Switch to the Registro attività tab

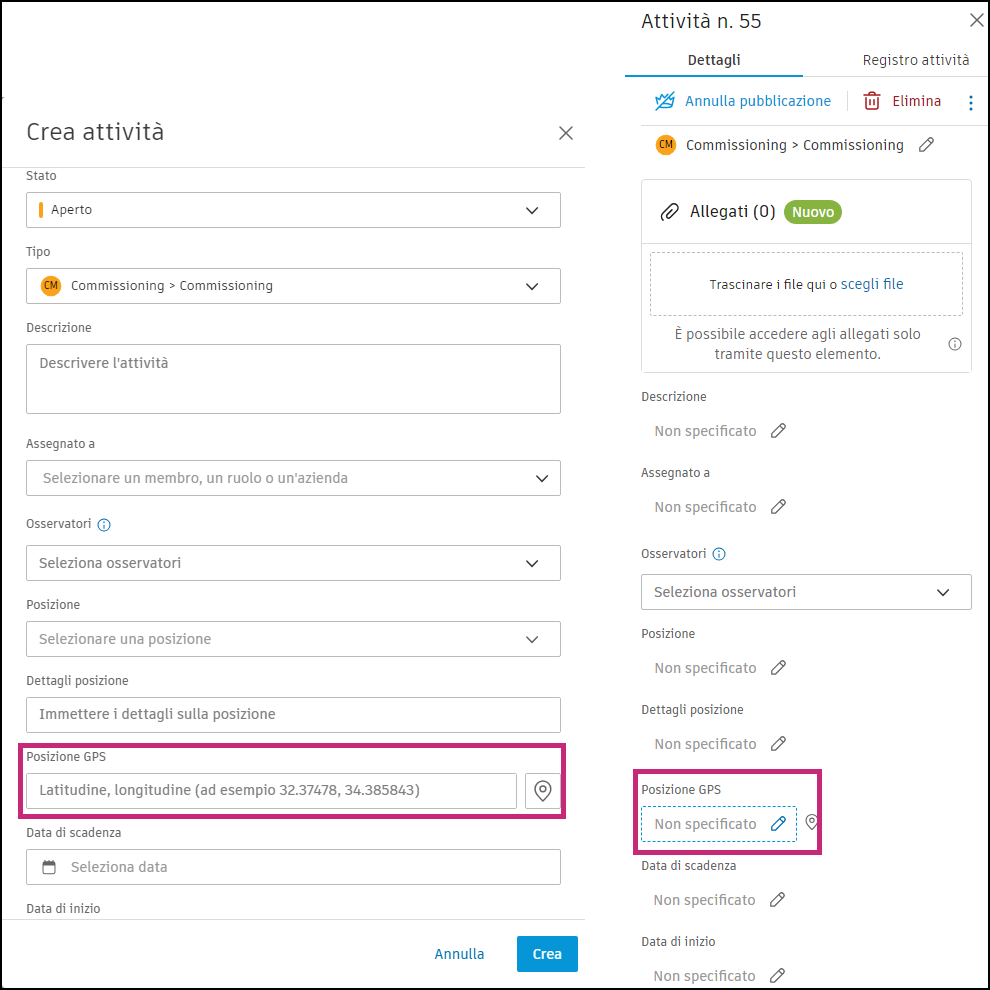[x=916, y=60]
